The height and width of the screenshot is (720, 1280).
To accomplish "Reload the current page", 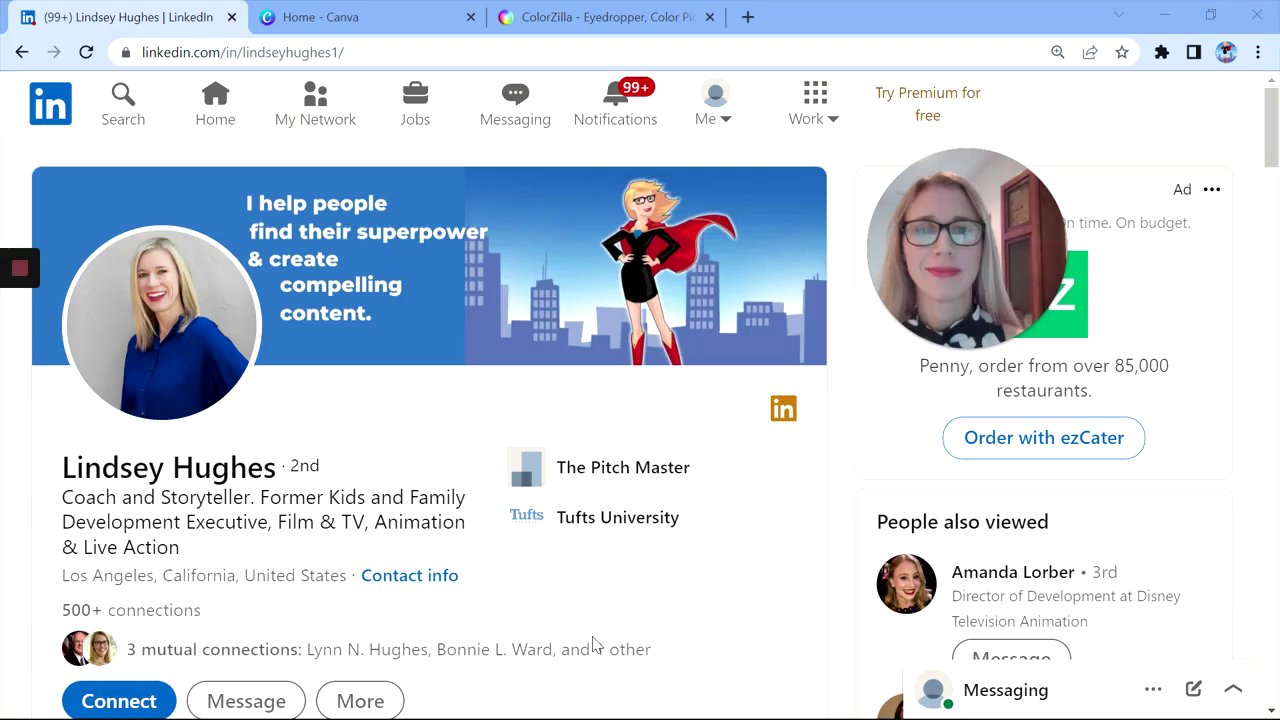I will (86, 52).
